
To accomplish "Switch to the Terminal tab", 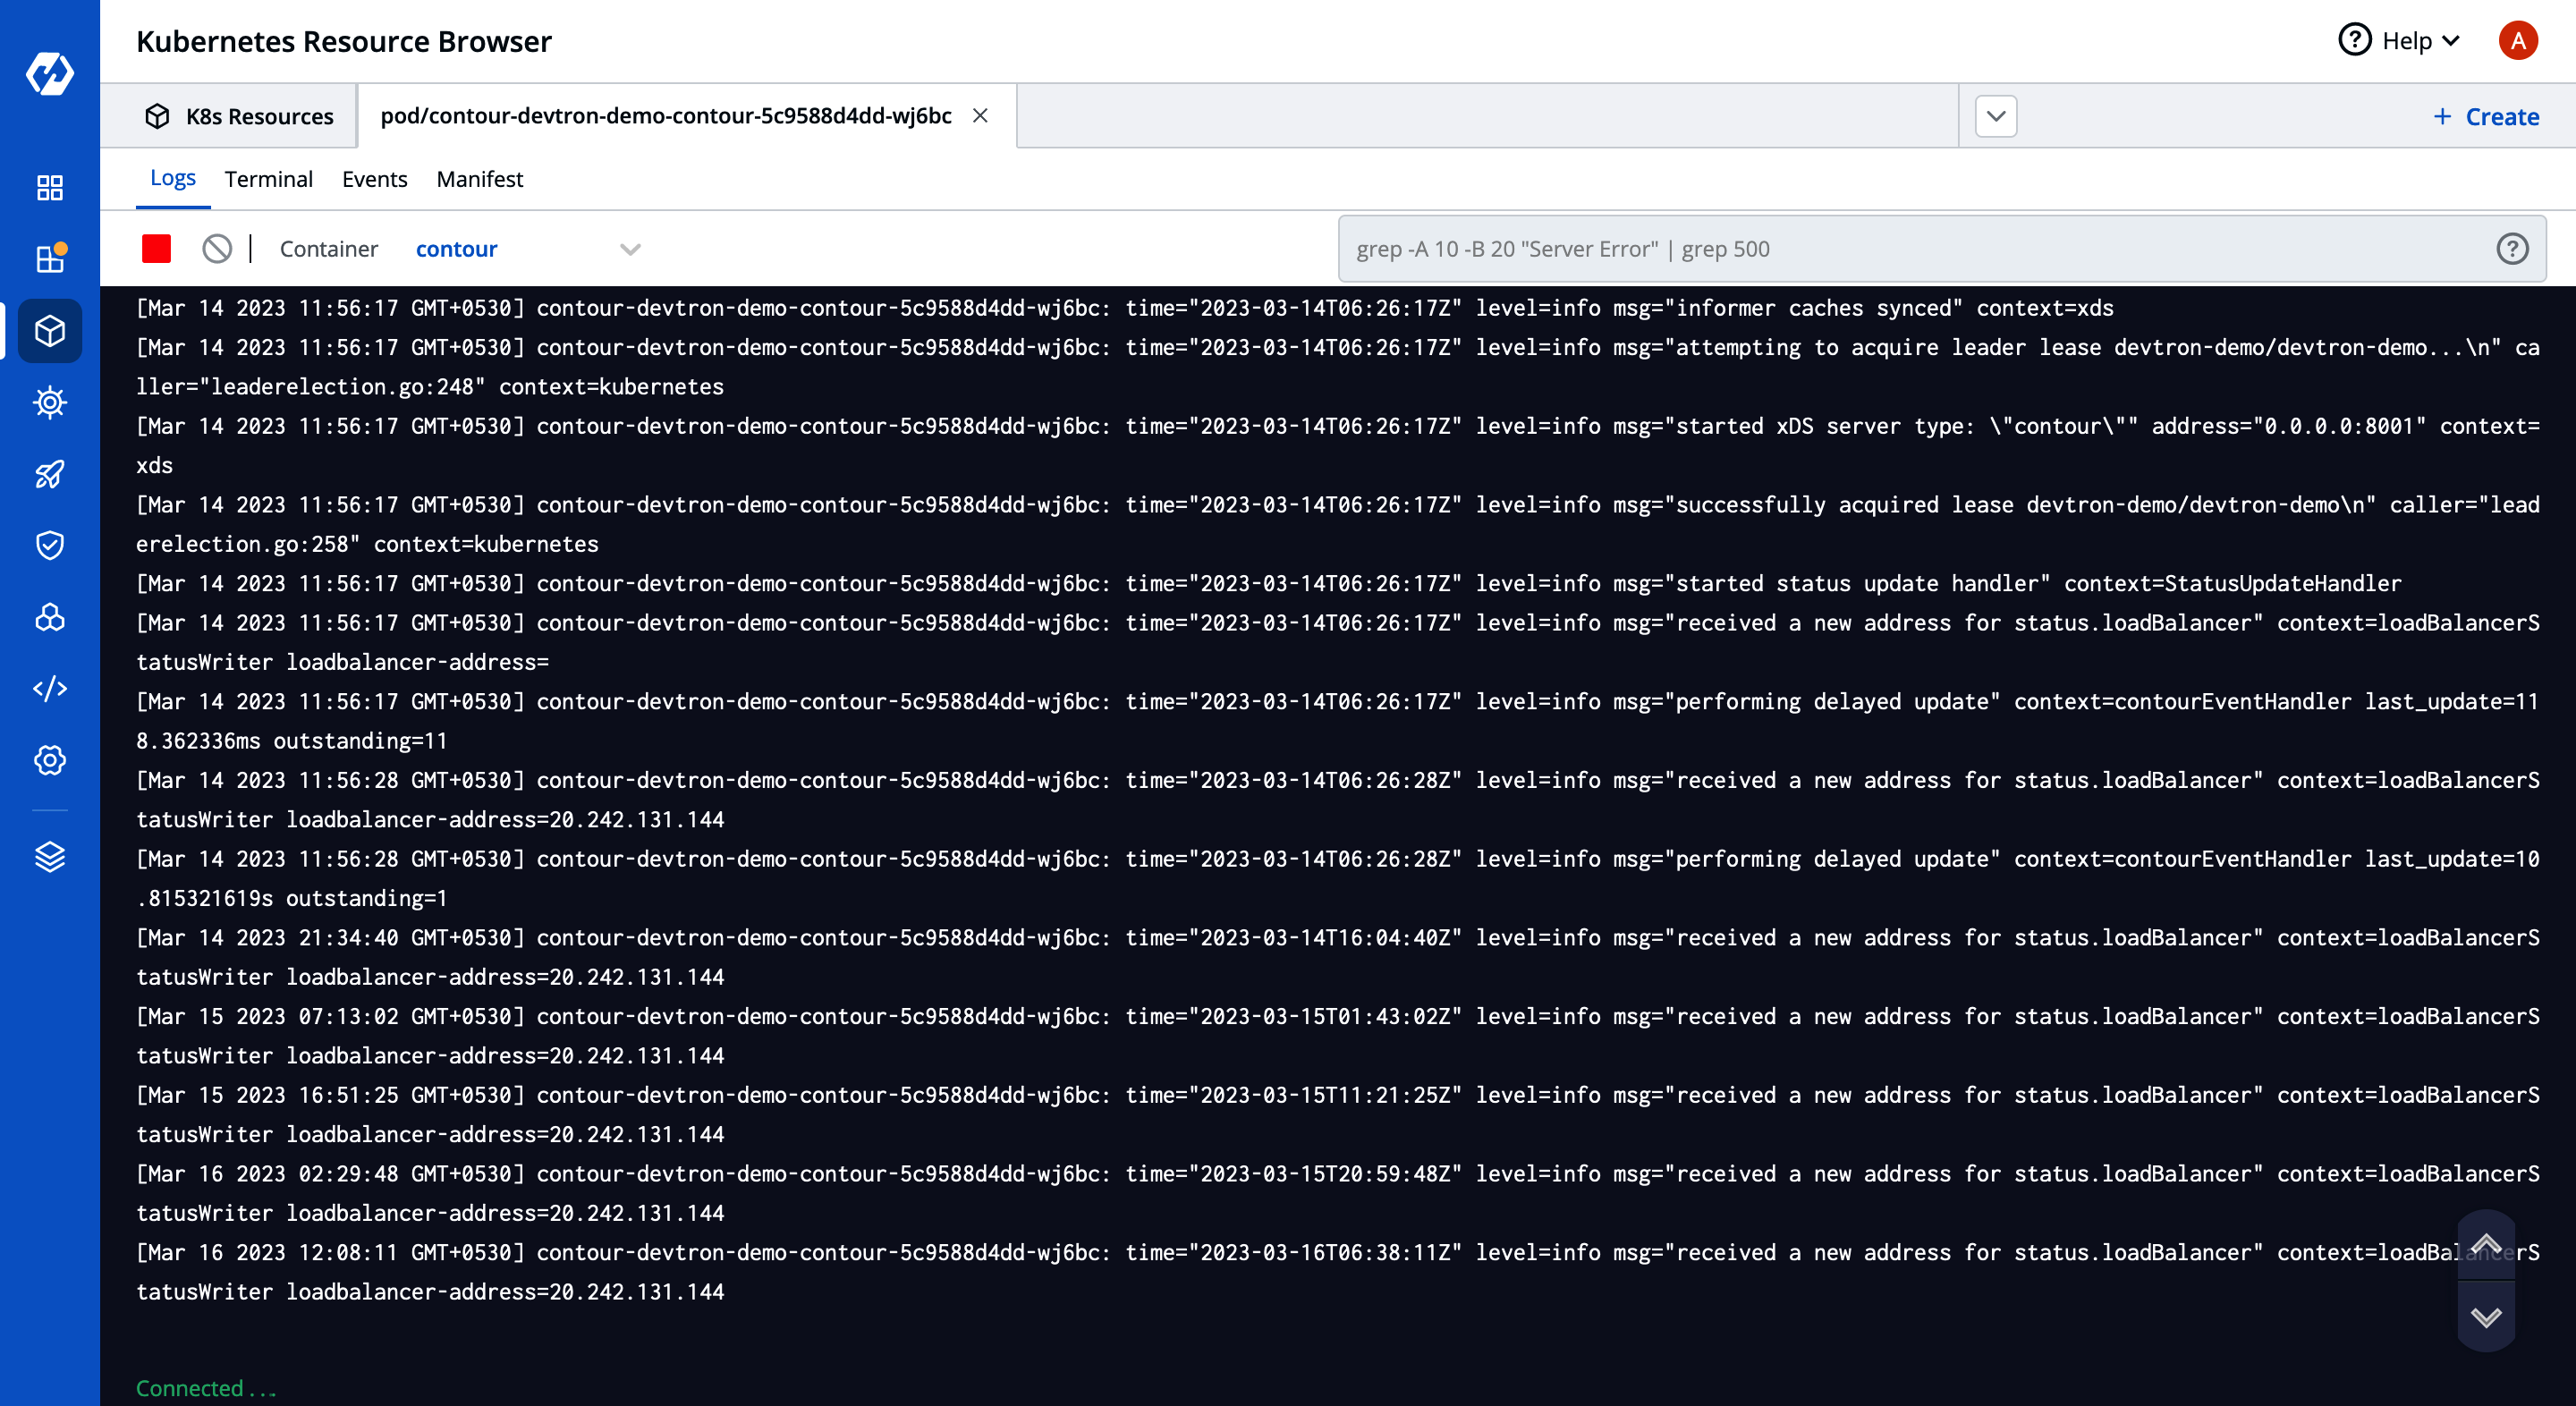I will click(x=268, y=179).
